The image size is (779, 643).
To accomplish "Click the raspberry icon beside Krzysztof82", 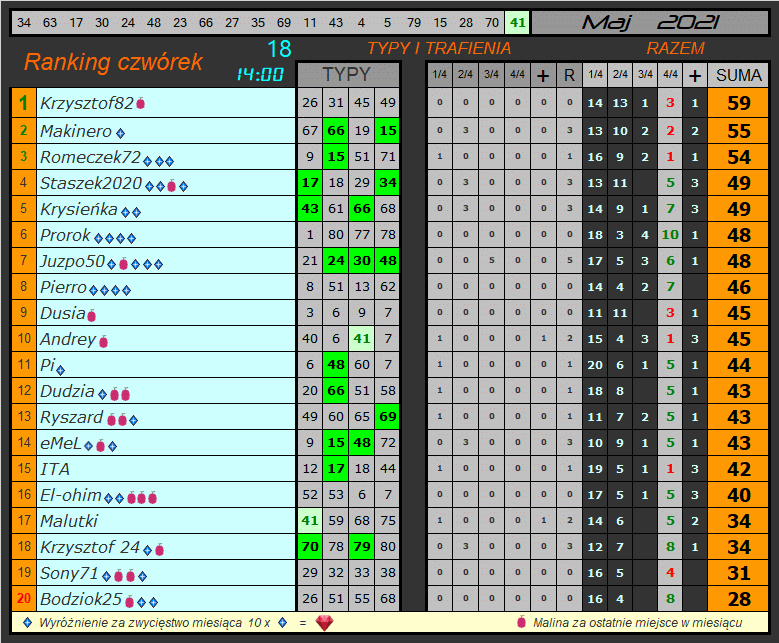I will point(141,103).
